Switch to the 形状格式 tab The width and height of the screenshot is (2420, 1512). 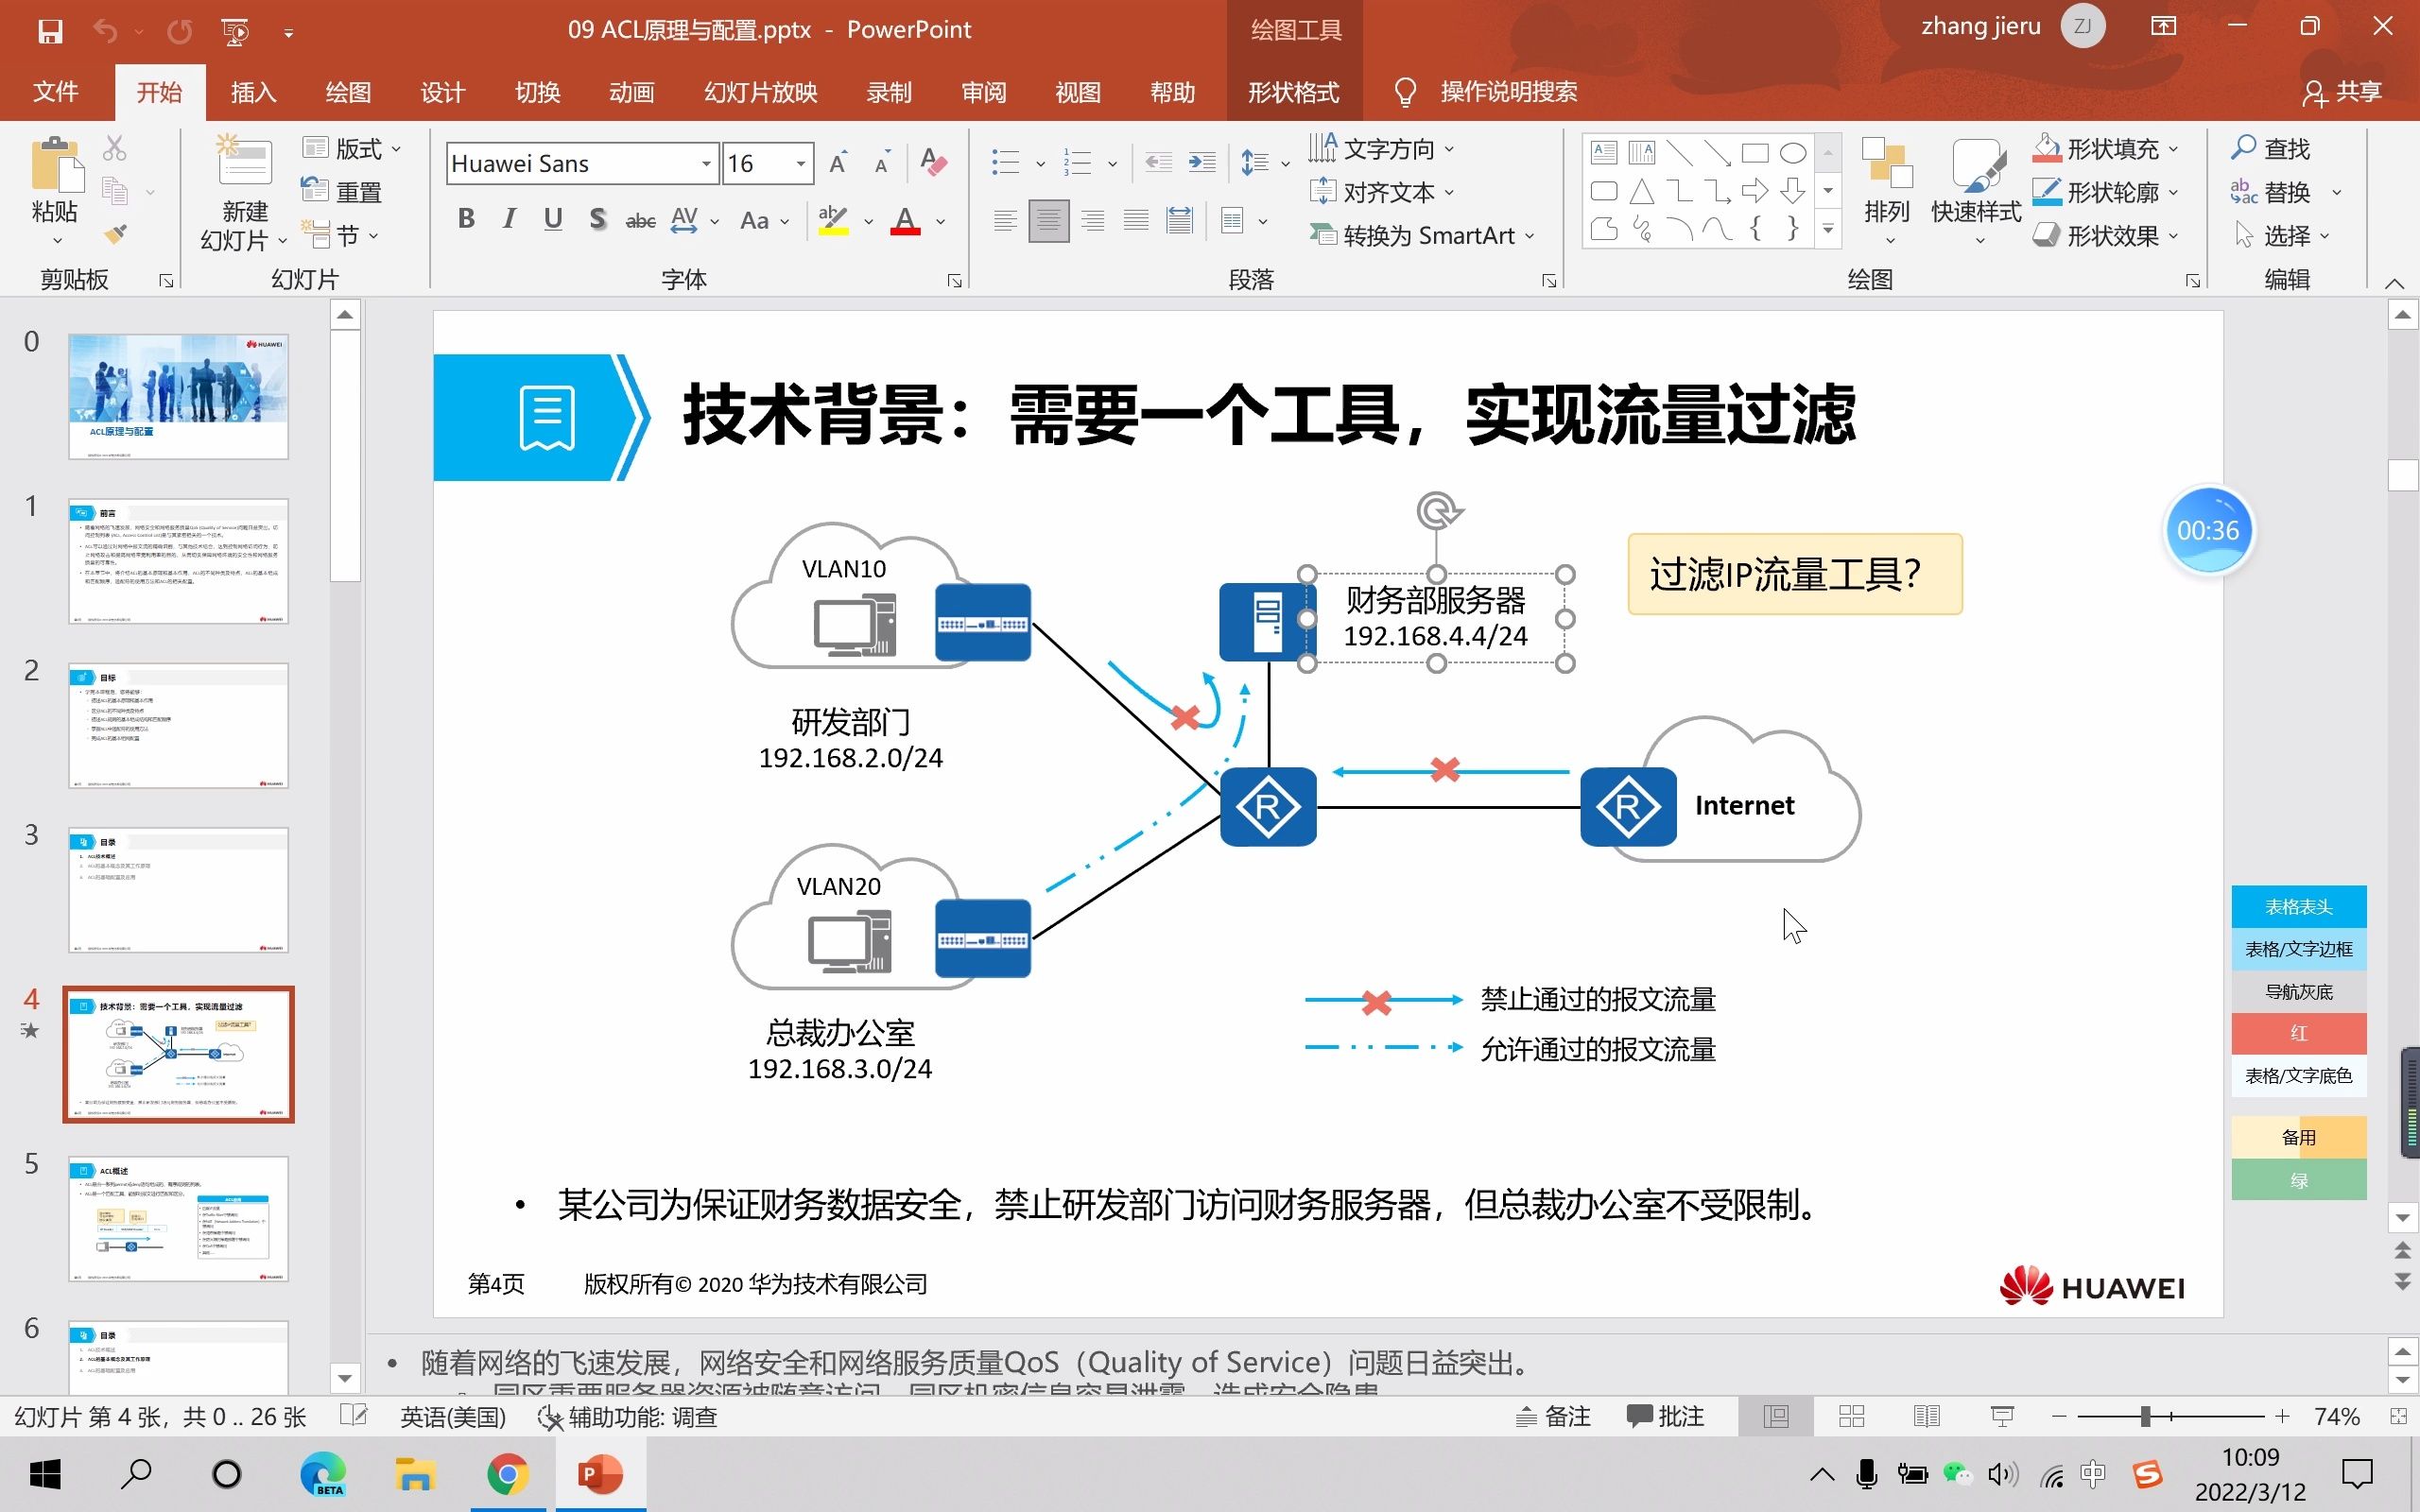pyautogui.click(x=1294, y=92)
